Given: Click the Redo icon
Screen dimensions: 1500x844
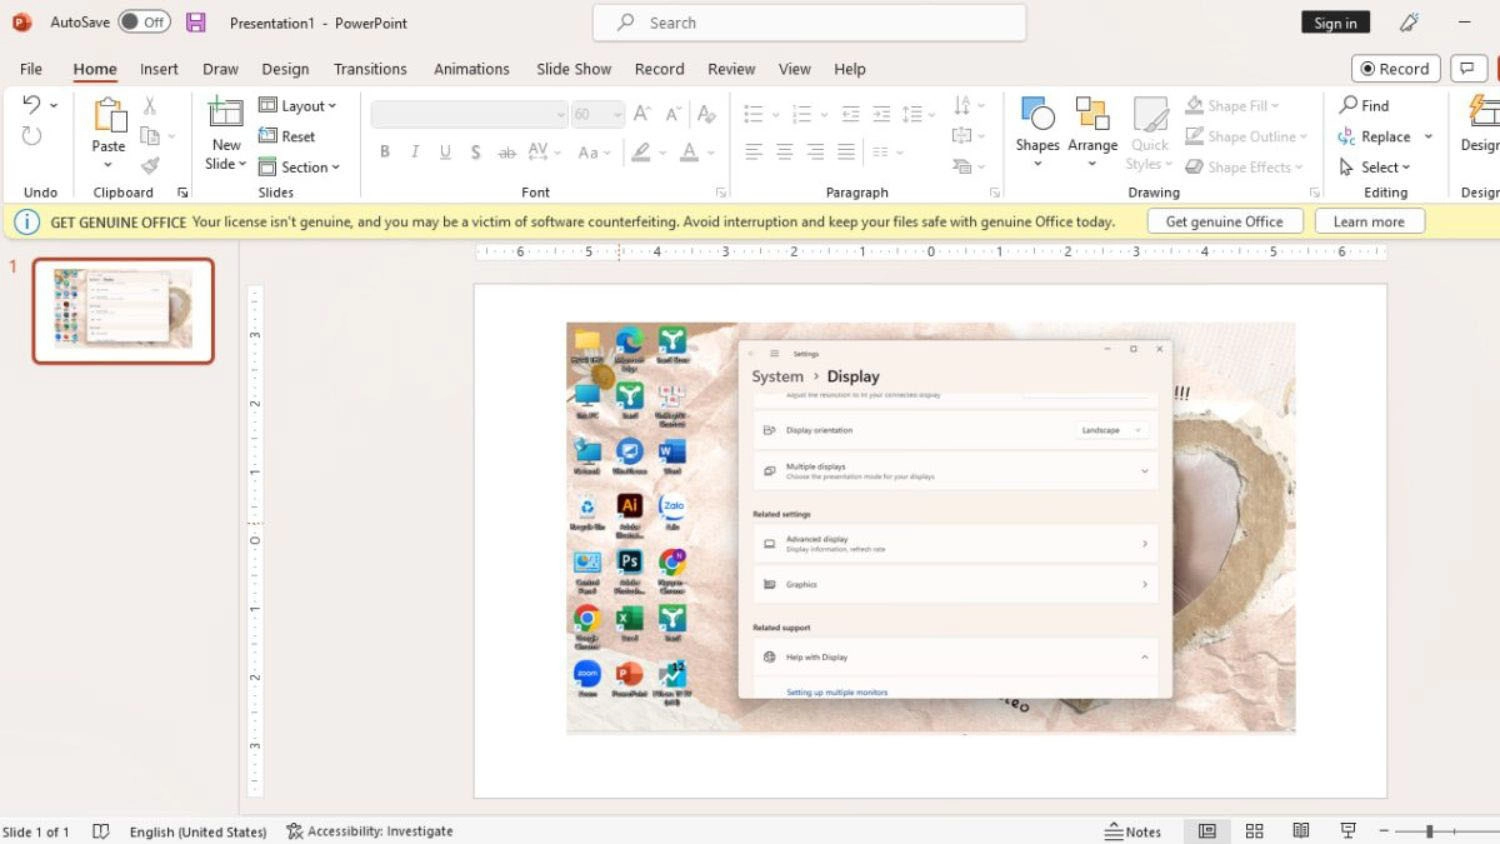Looking at the screenshot, I should pos(31,136).
